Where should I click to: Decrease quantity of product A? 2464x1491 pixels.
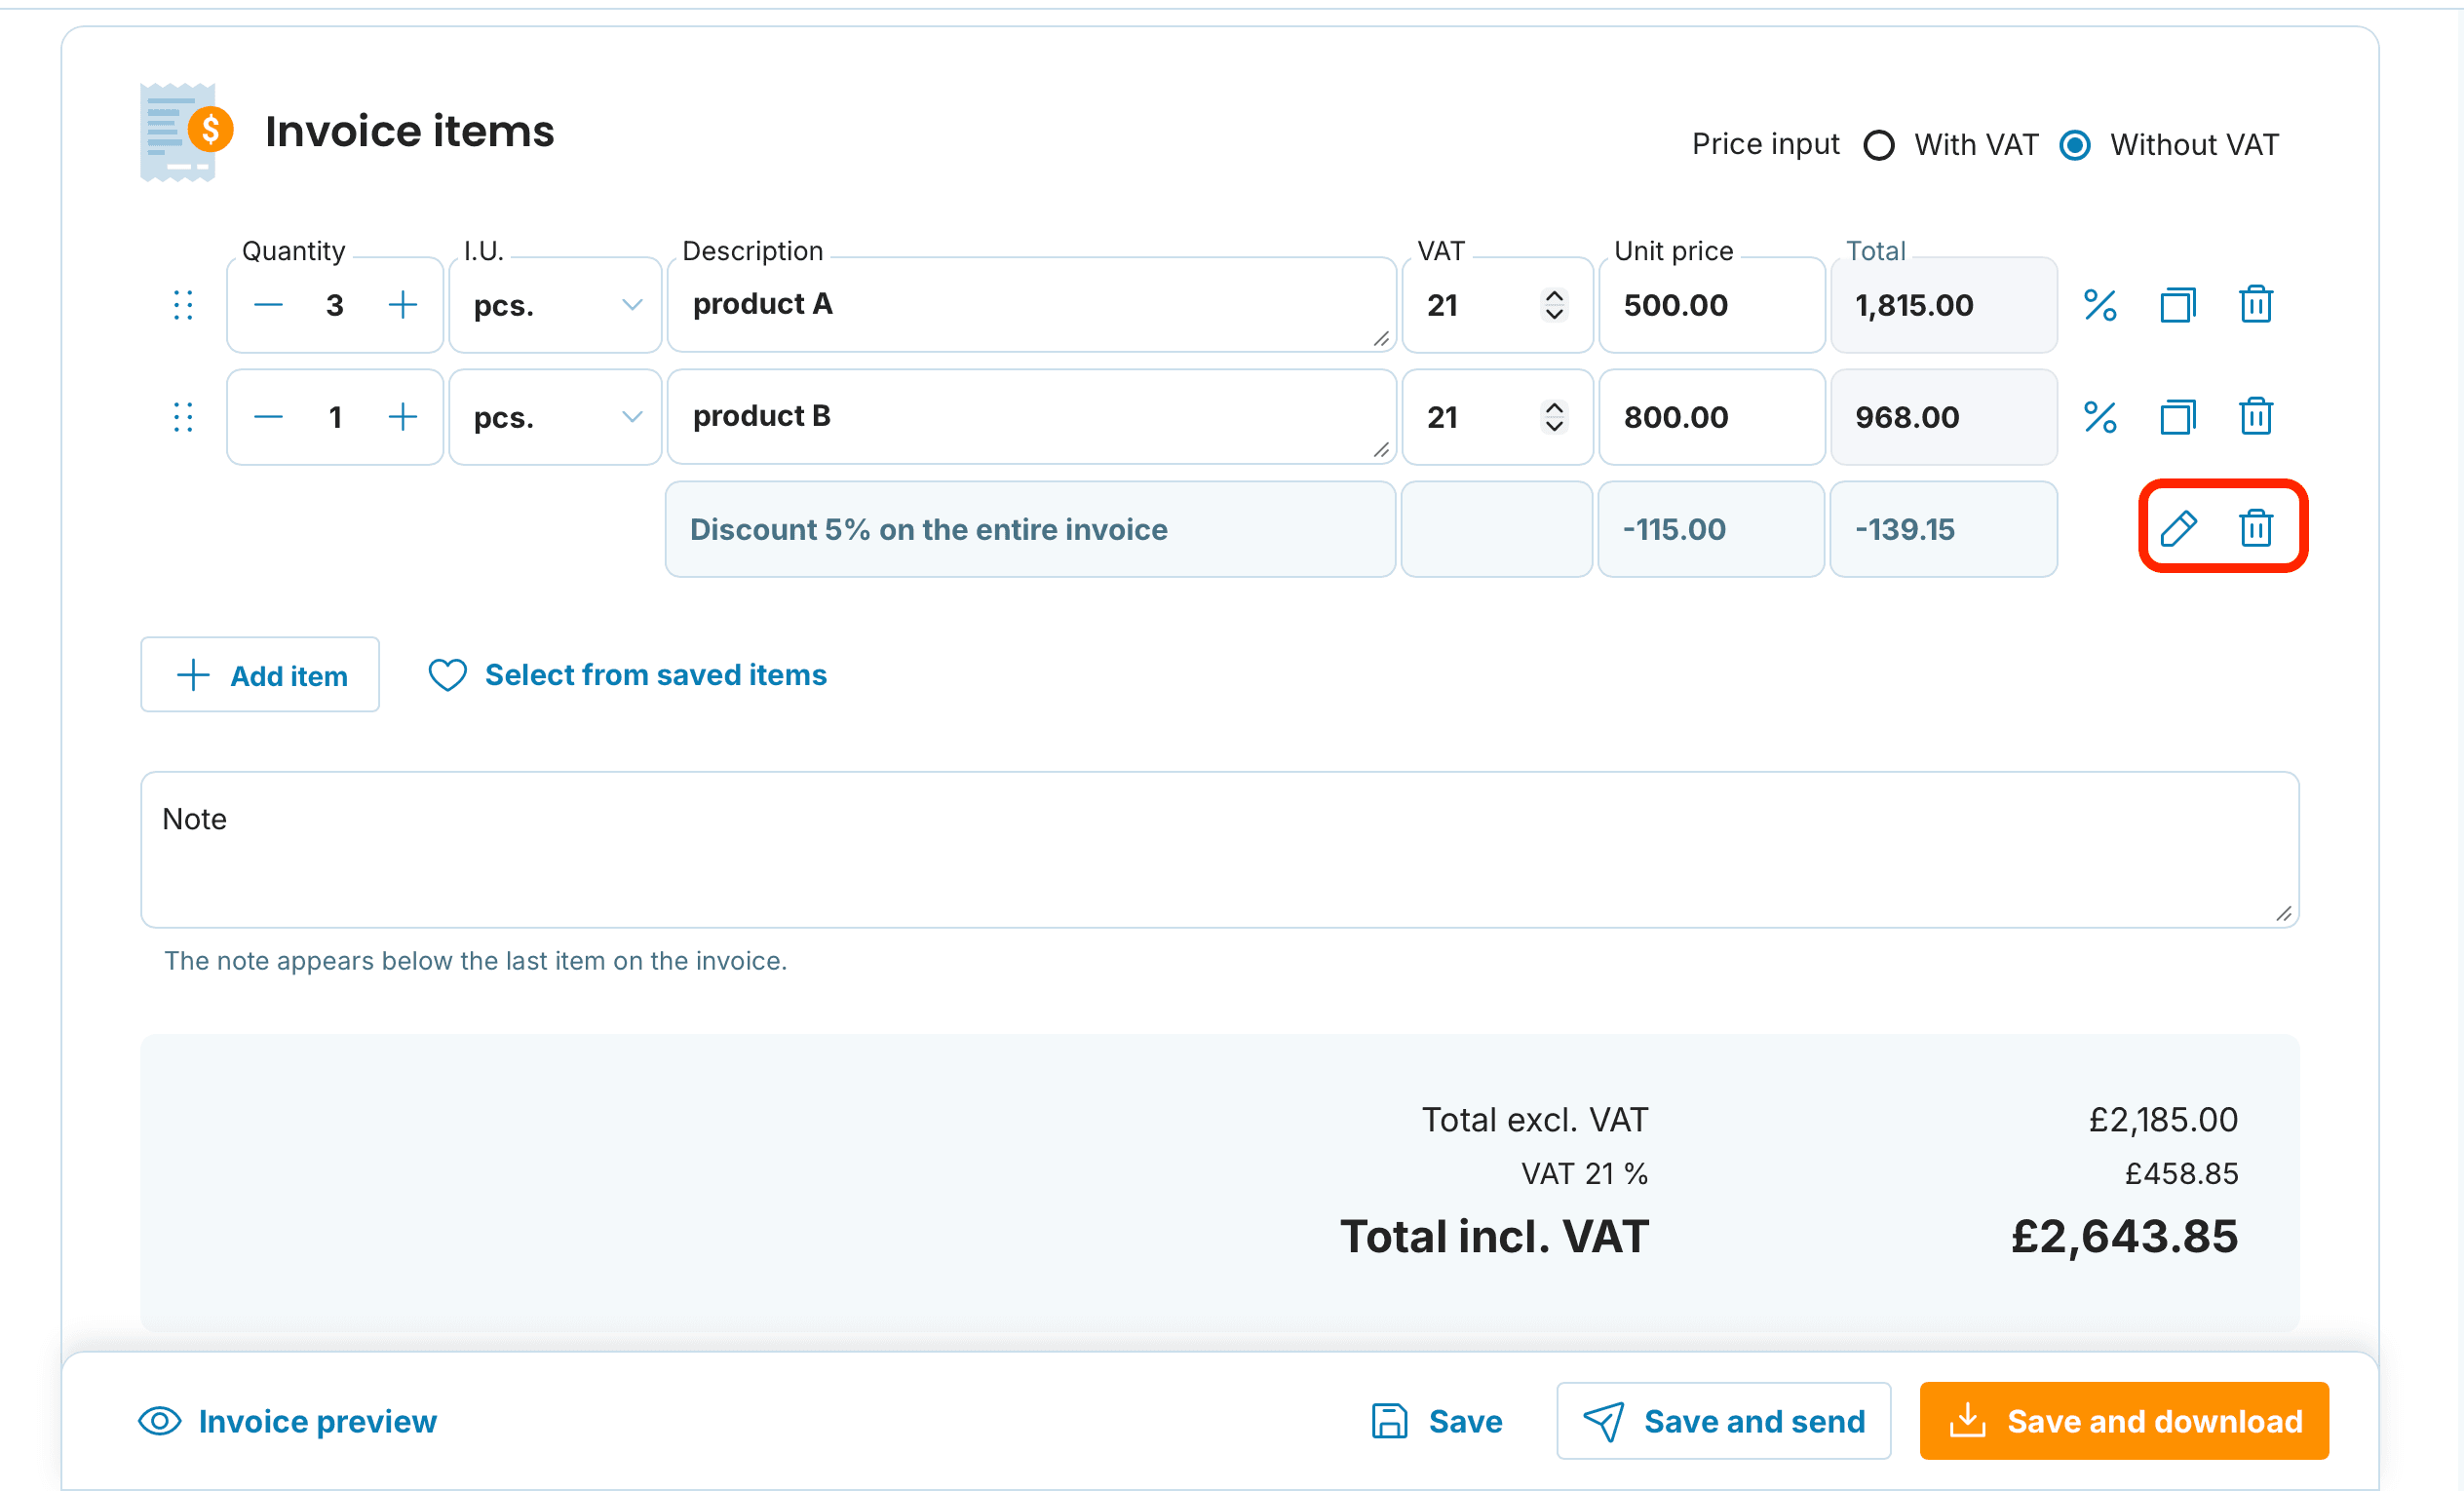(268, 305)
